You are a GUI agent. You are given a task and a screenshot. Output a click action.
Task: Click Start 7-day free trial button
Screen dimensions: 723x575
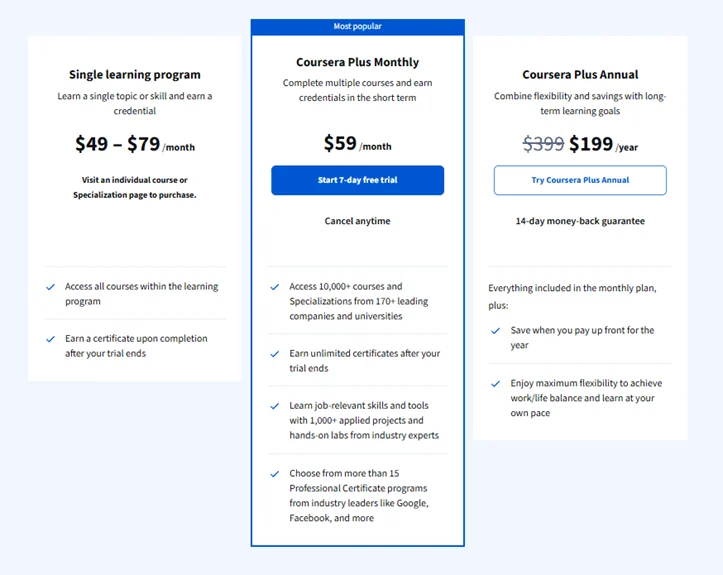(357, 180)
